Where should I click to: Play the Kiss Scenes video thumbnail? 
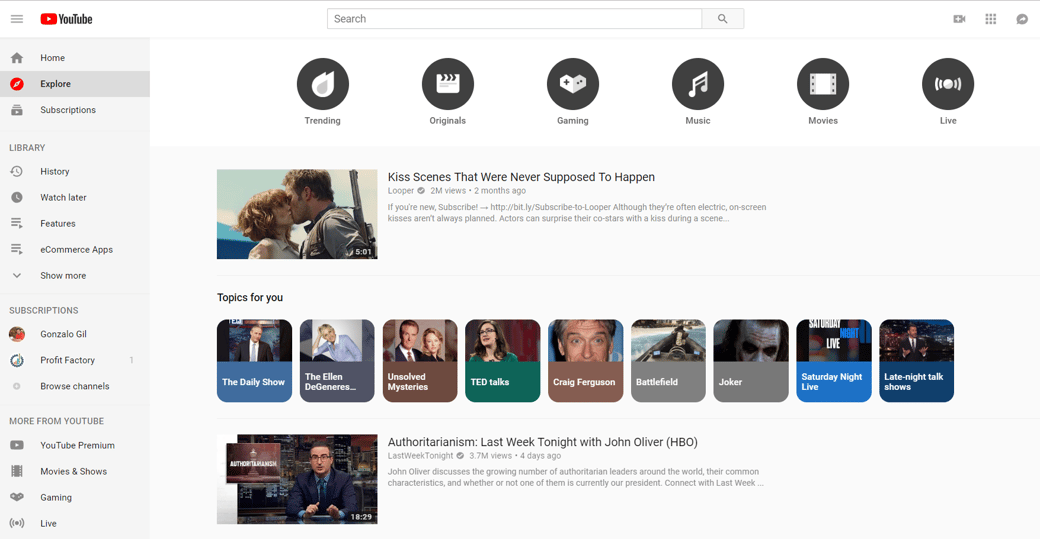pyautogui.click(x=297, y=214)
